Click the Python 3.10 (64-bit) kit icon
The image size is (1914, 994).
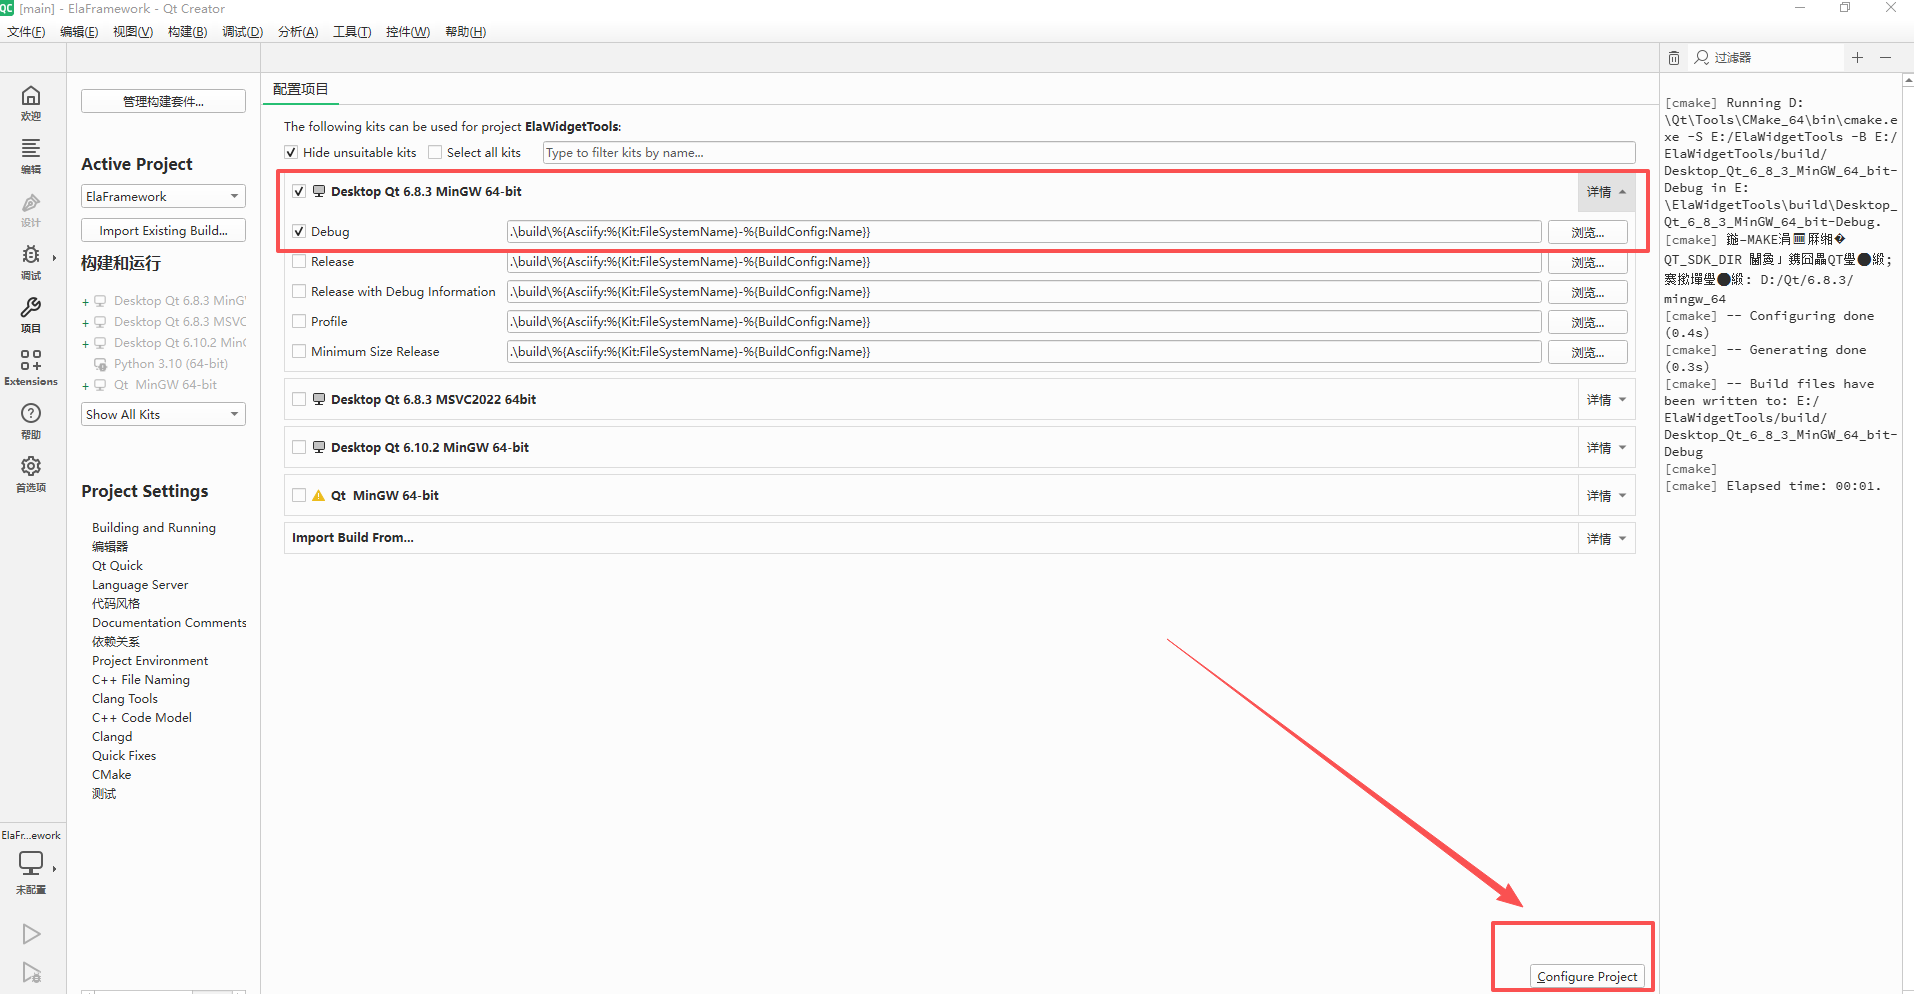(x=100, y=364)
